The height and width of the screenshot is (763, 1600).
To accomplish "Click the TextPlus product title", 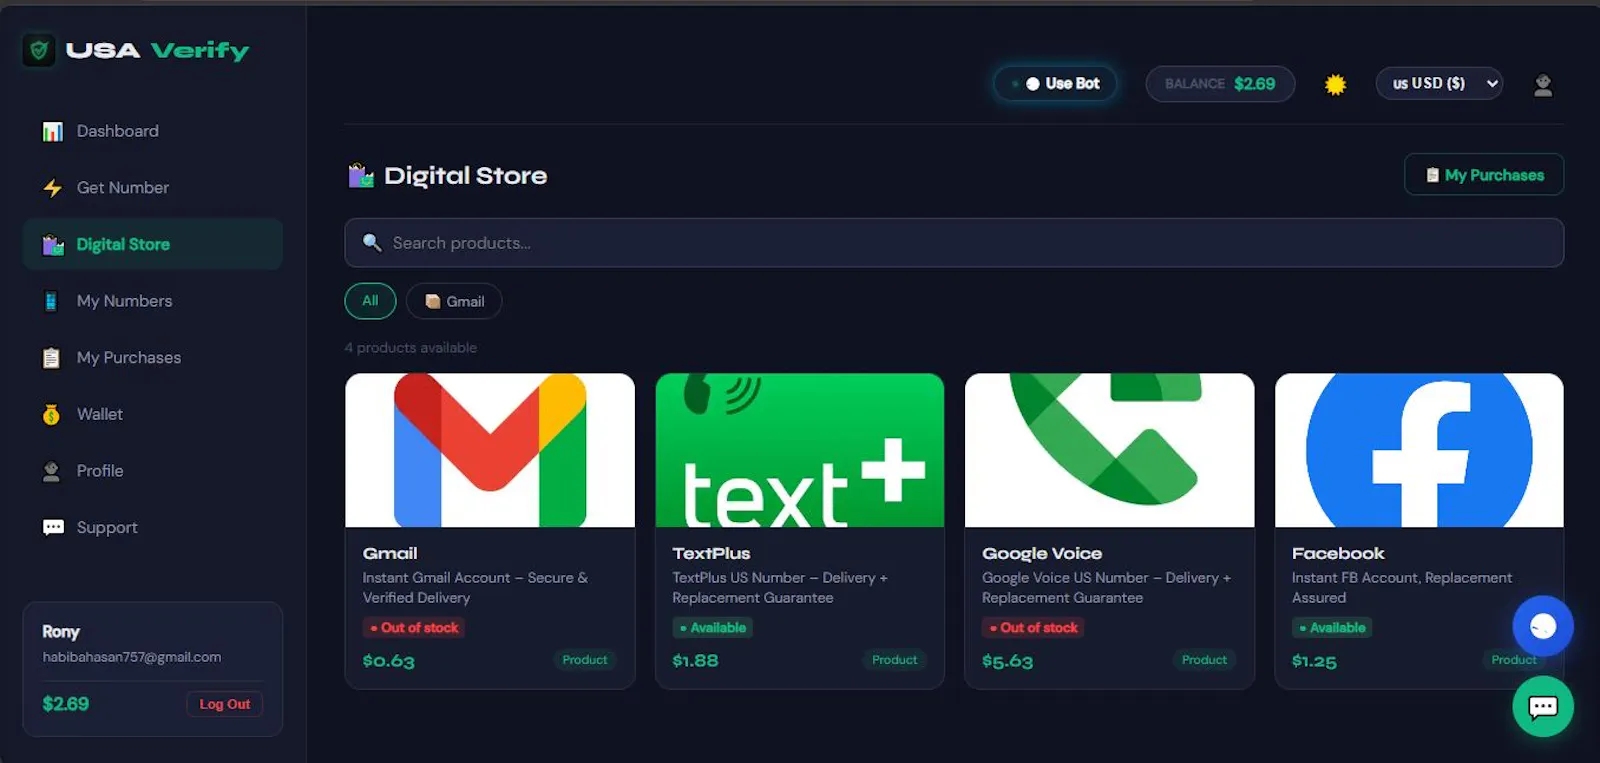I will 711,553.
